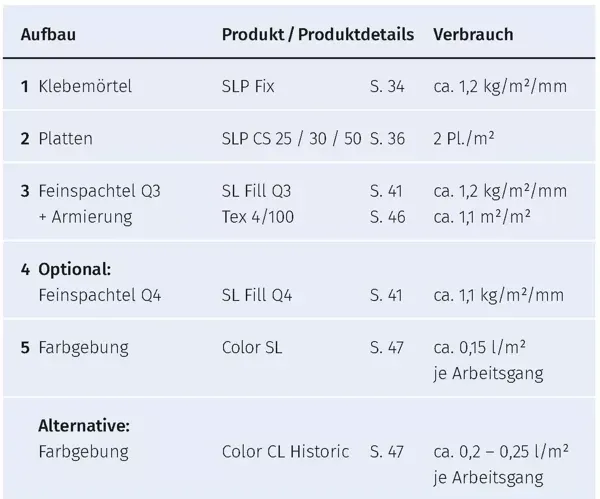Click the ca. 0,15 l/m² consumption value
This screenshot has height=499, width=600.
click(x=479, y=347)
